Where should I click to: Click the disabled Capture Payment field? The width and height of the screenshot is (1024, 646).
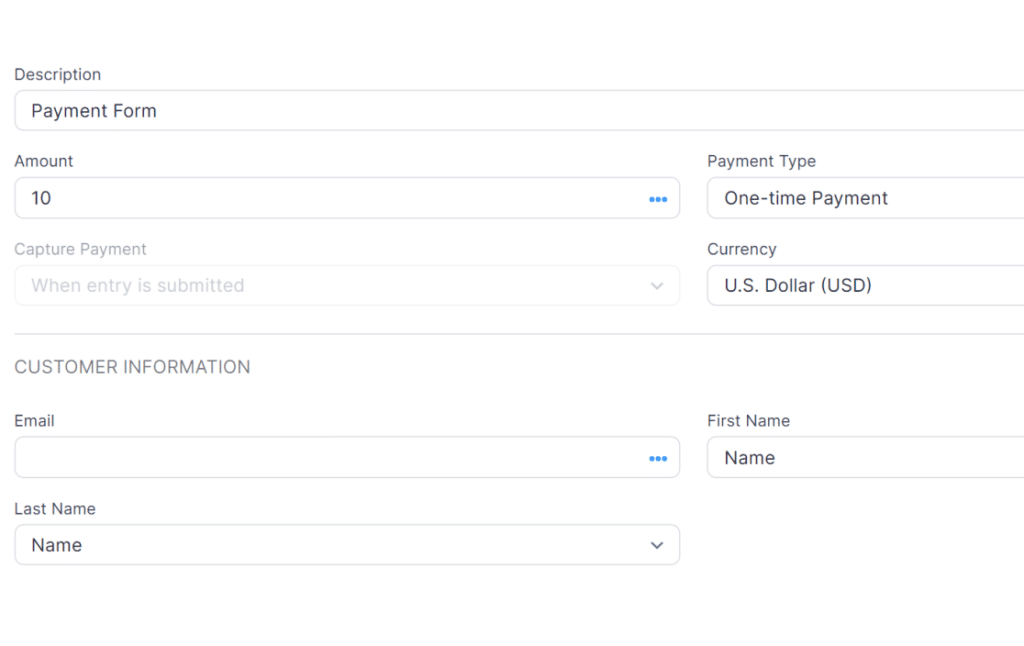pyautogui.click(x=300, y=285)
